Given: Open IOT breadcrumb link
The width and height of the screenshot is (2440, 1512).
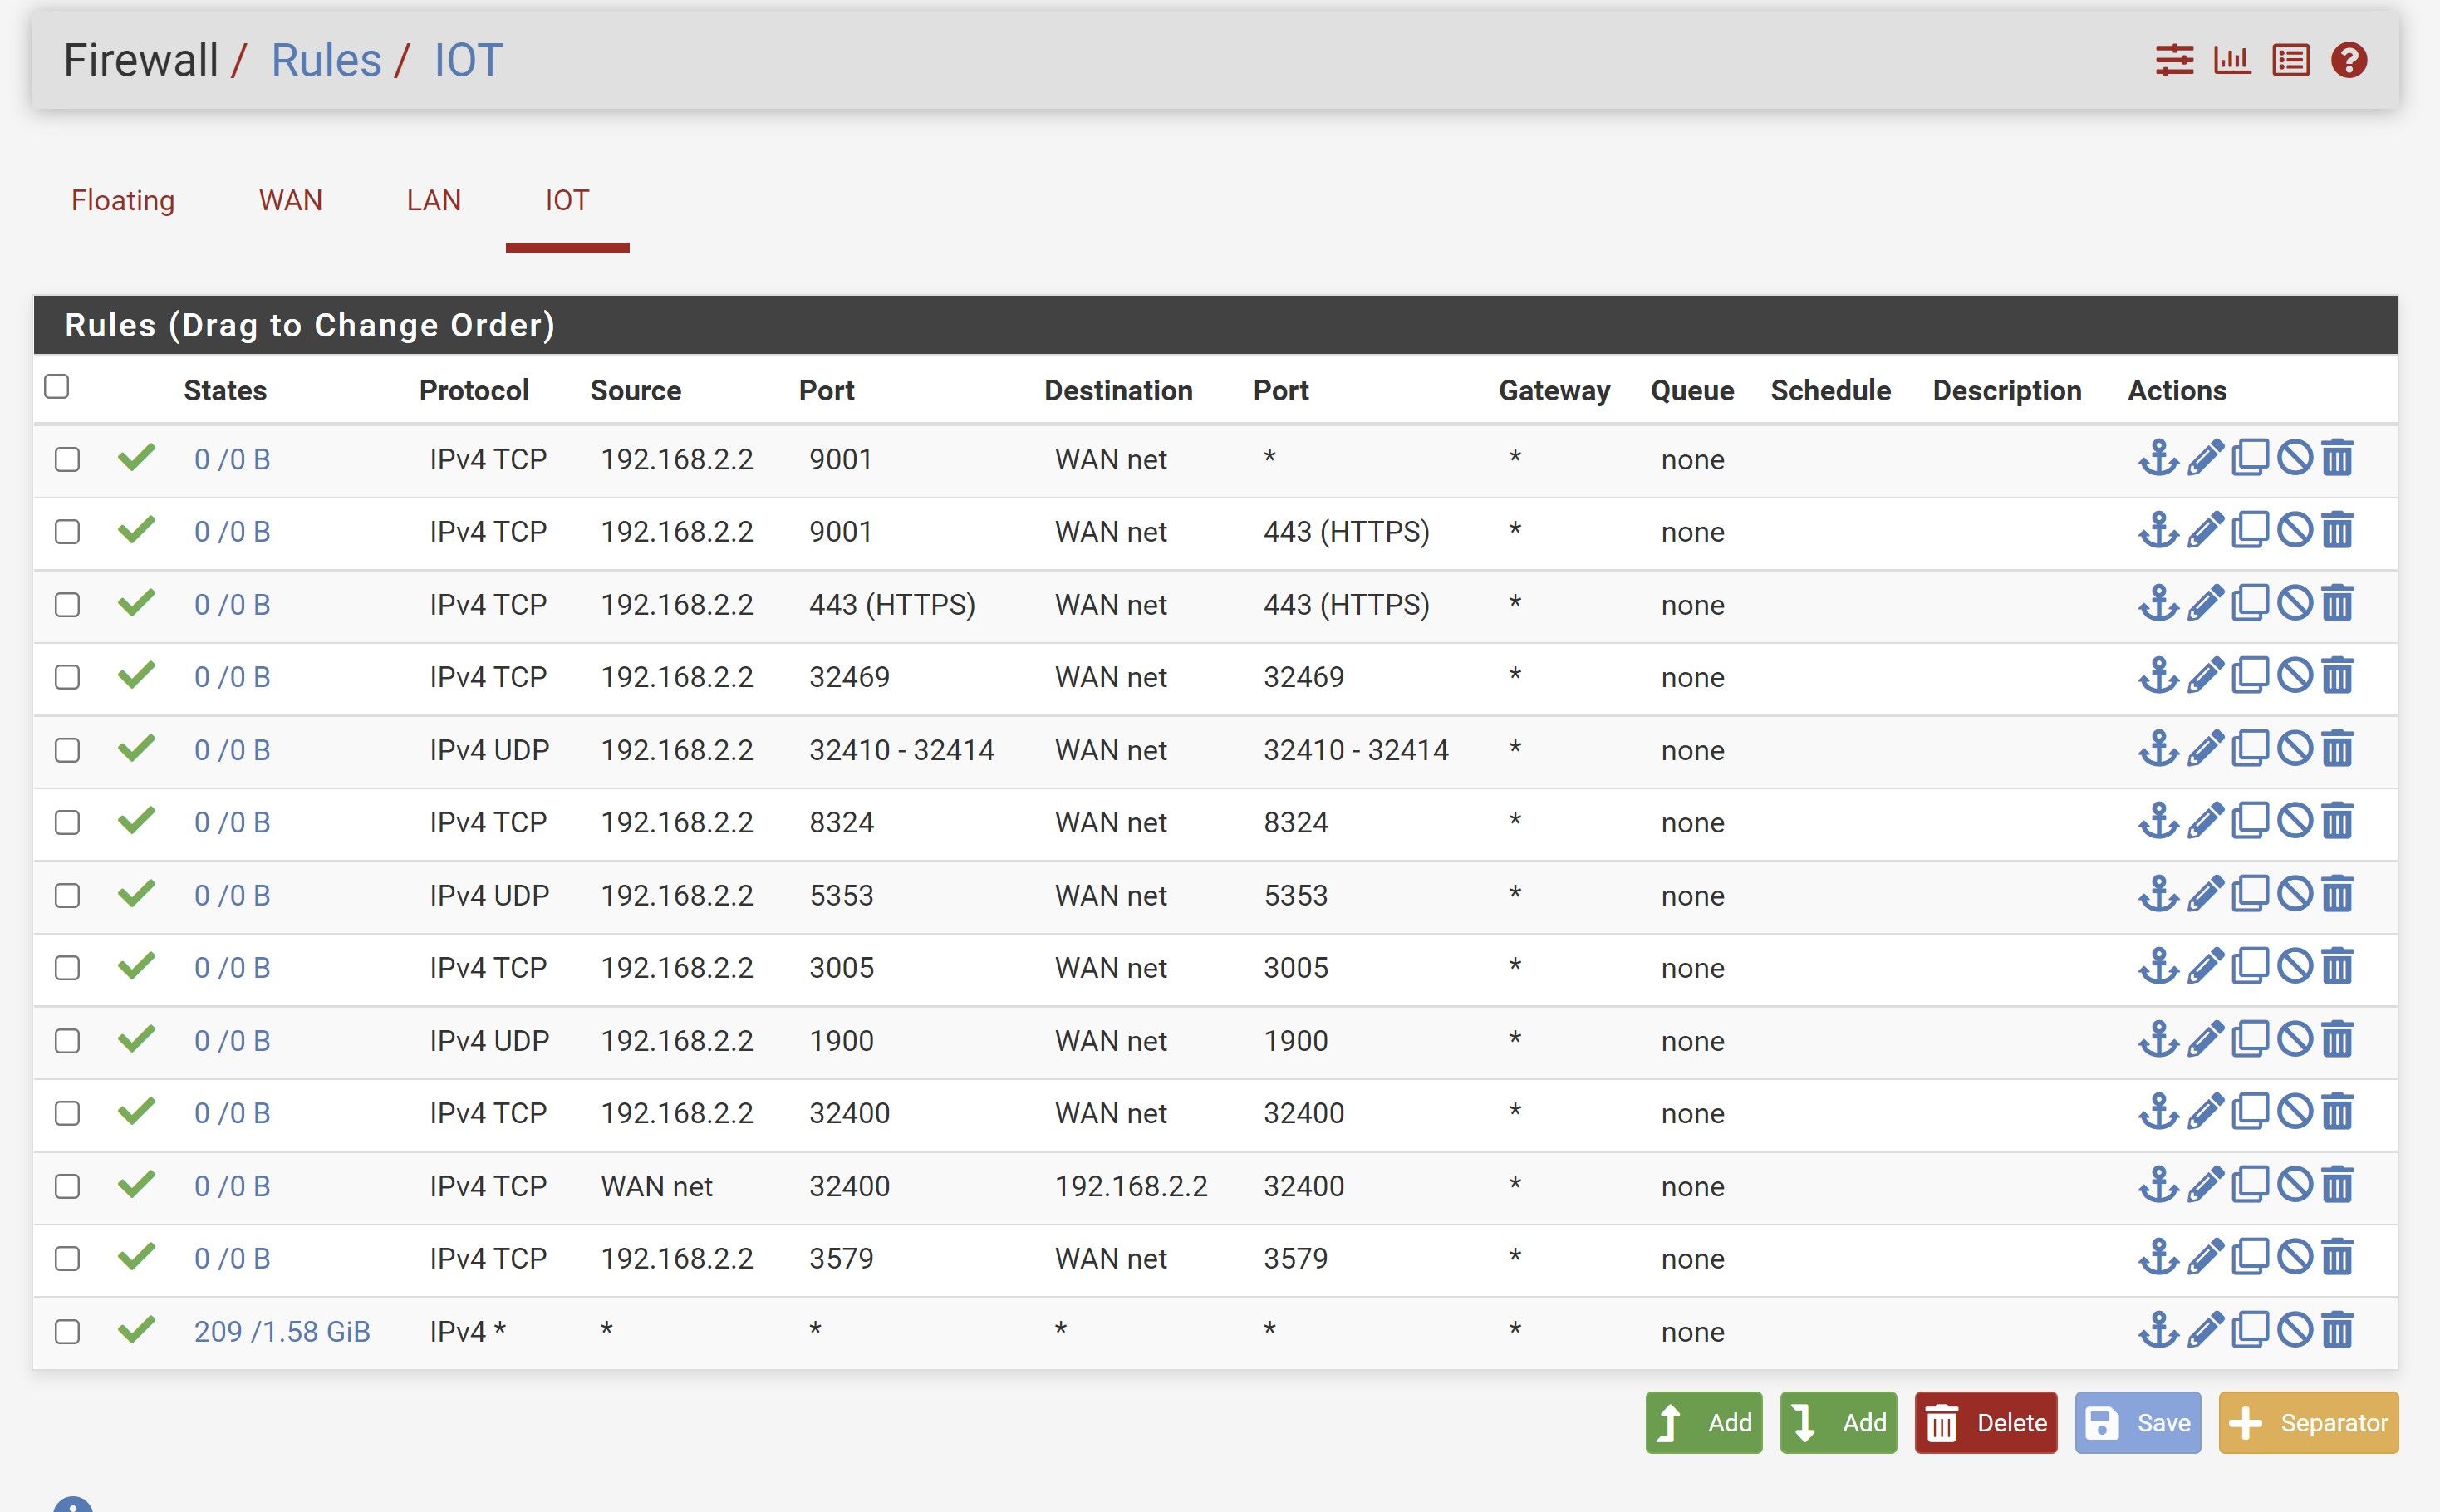Looking at the screenshot, I should tap(467, 60).
